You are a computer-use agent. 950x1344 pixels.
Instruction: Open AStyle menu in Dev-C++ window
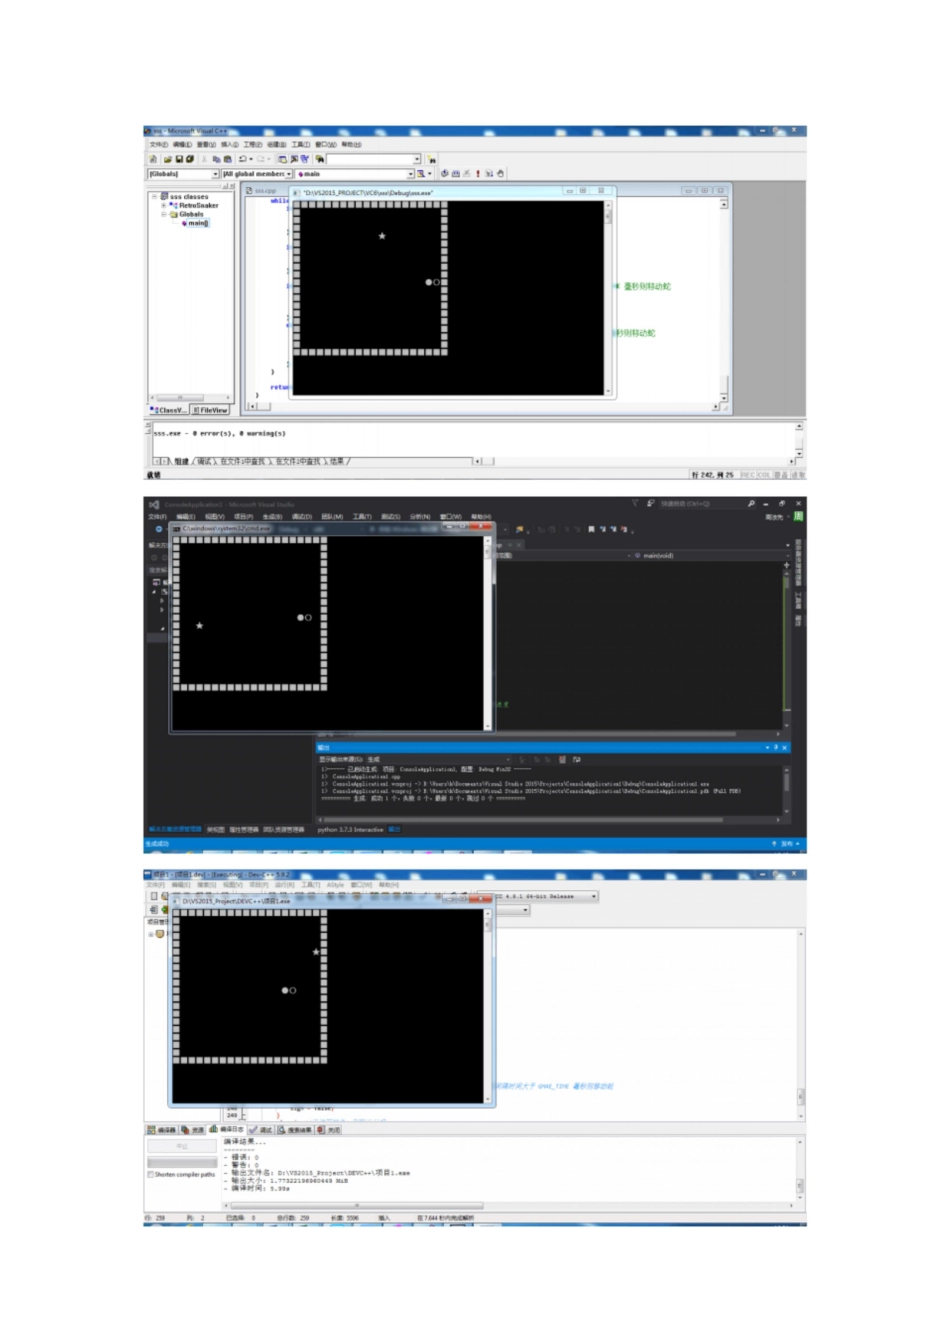(x=334, y=884)
